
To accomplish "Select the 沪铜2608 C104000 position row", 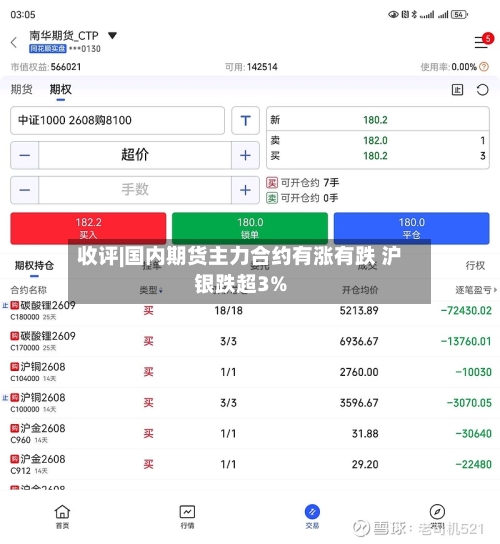I will click(x=250, y=372).
